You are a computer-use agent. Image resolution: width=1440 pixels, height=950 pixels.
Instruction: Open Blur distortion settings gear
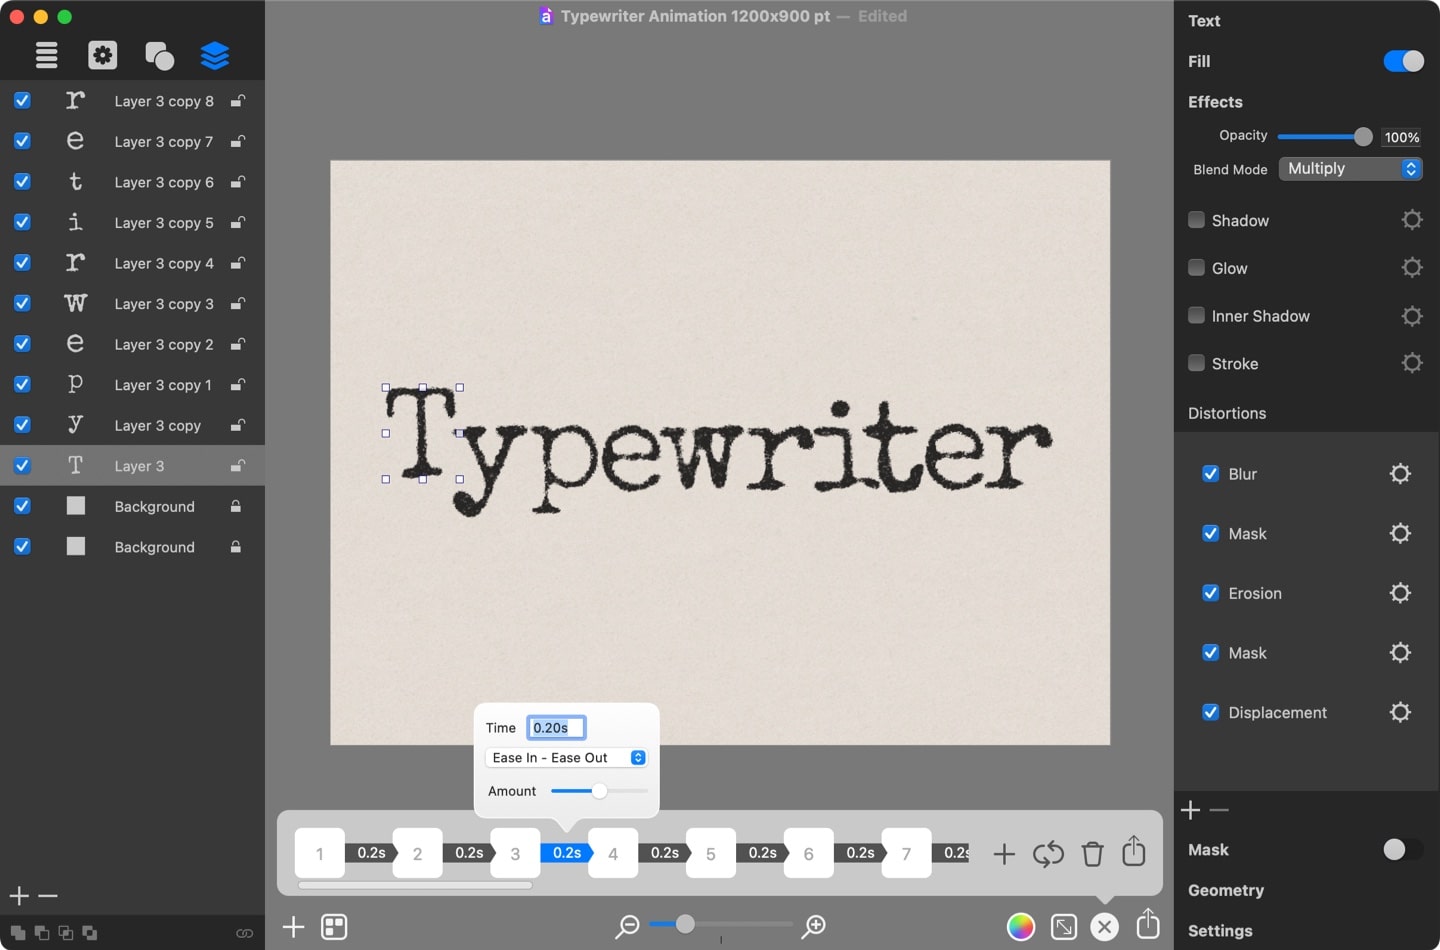click(1400, 473)
